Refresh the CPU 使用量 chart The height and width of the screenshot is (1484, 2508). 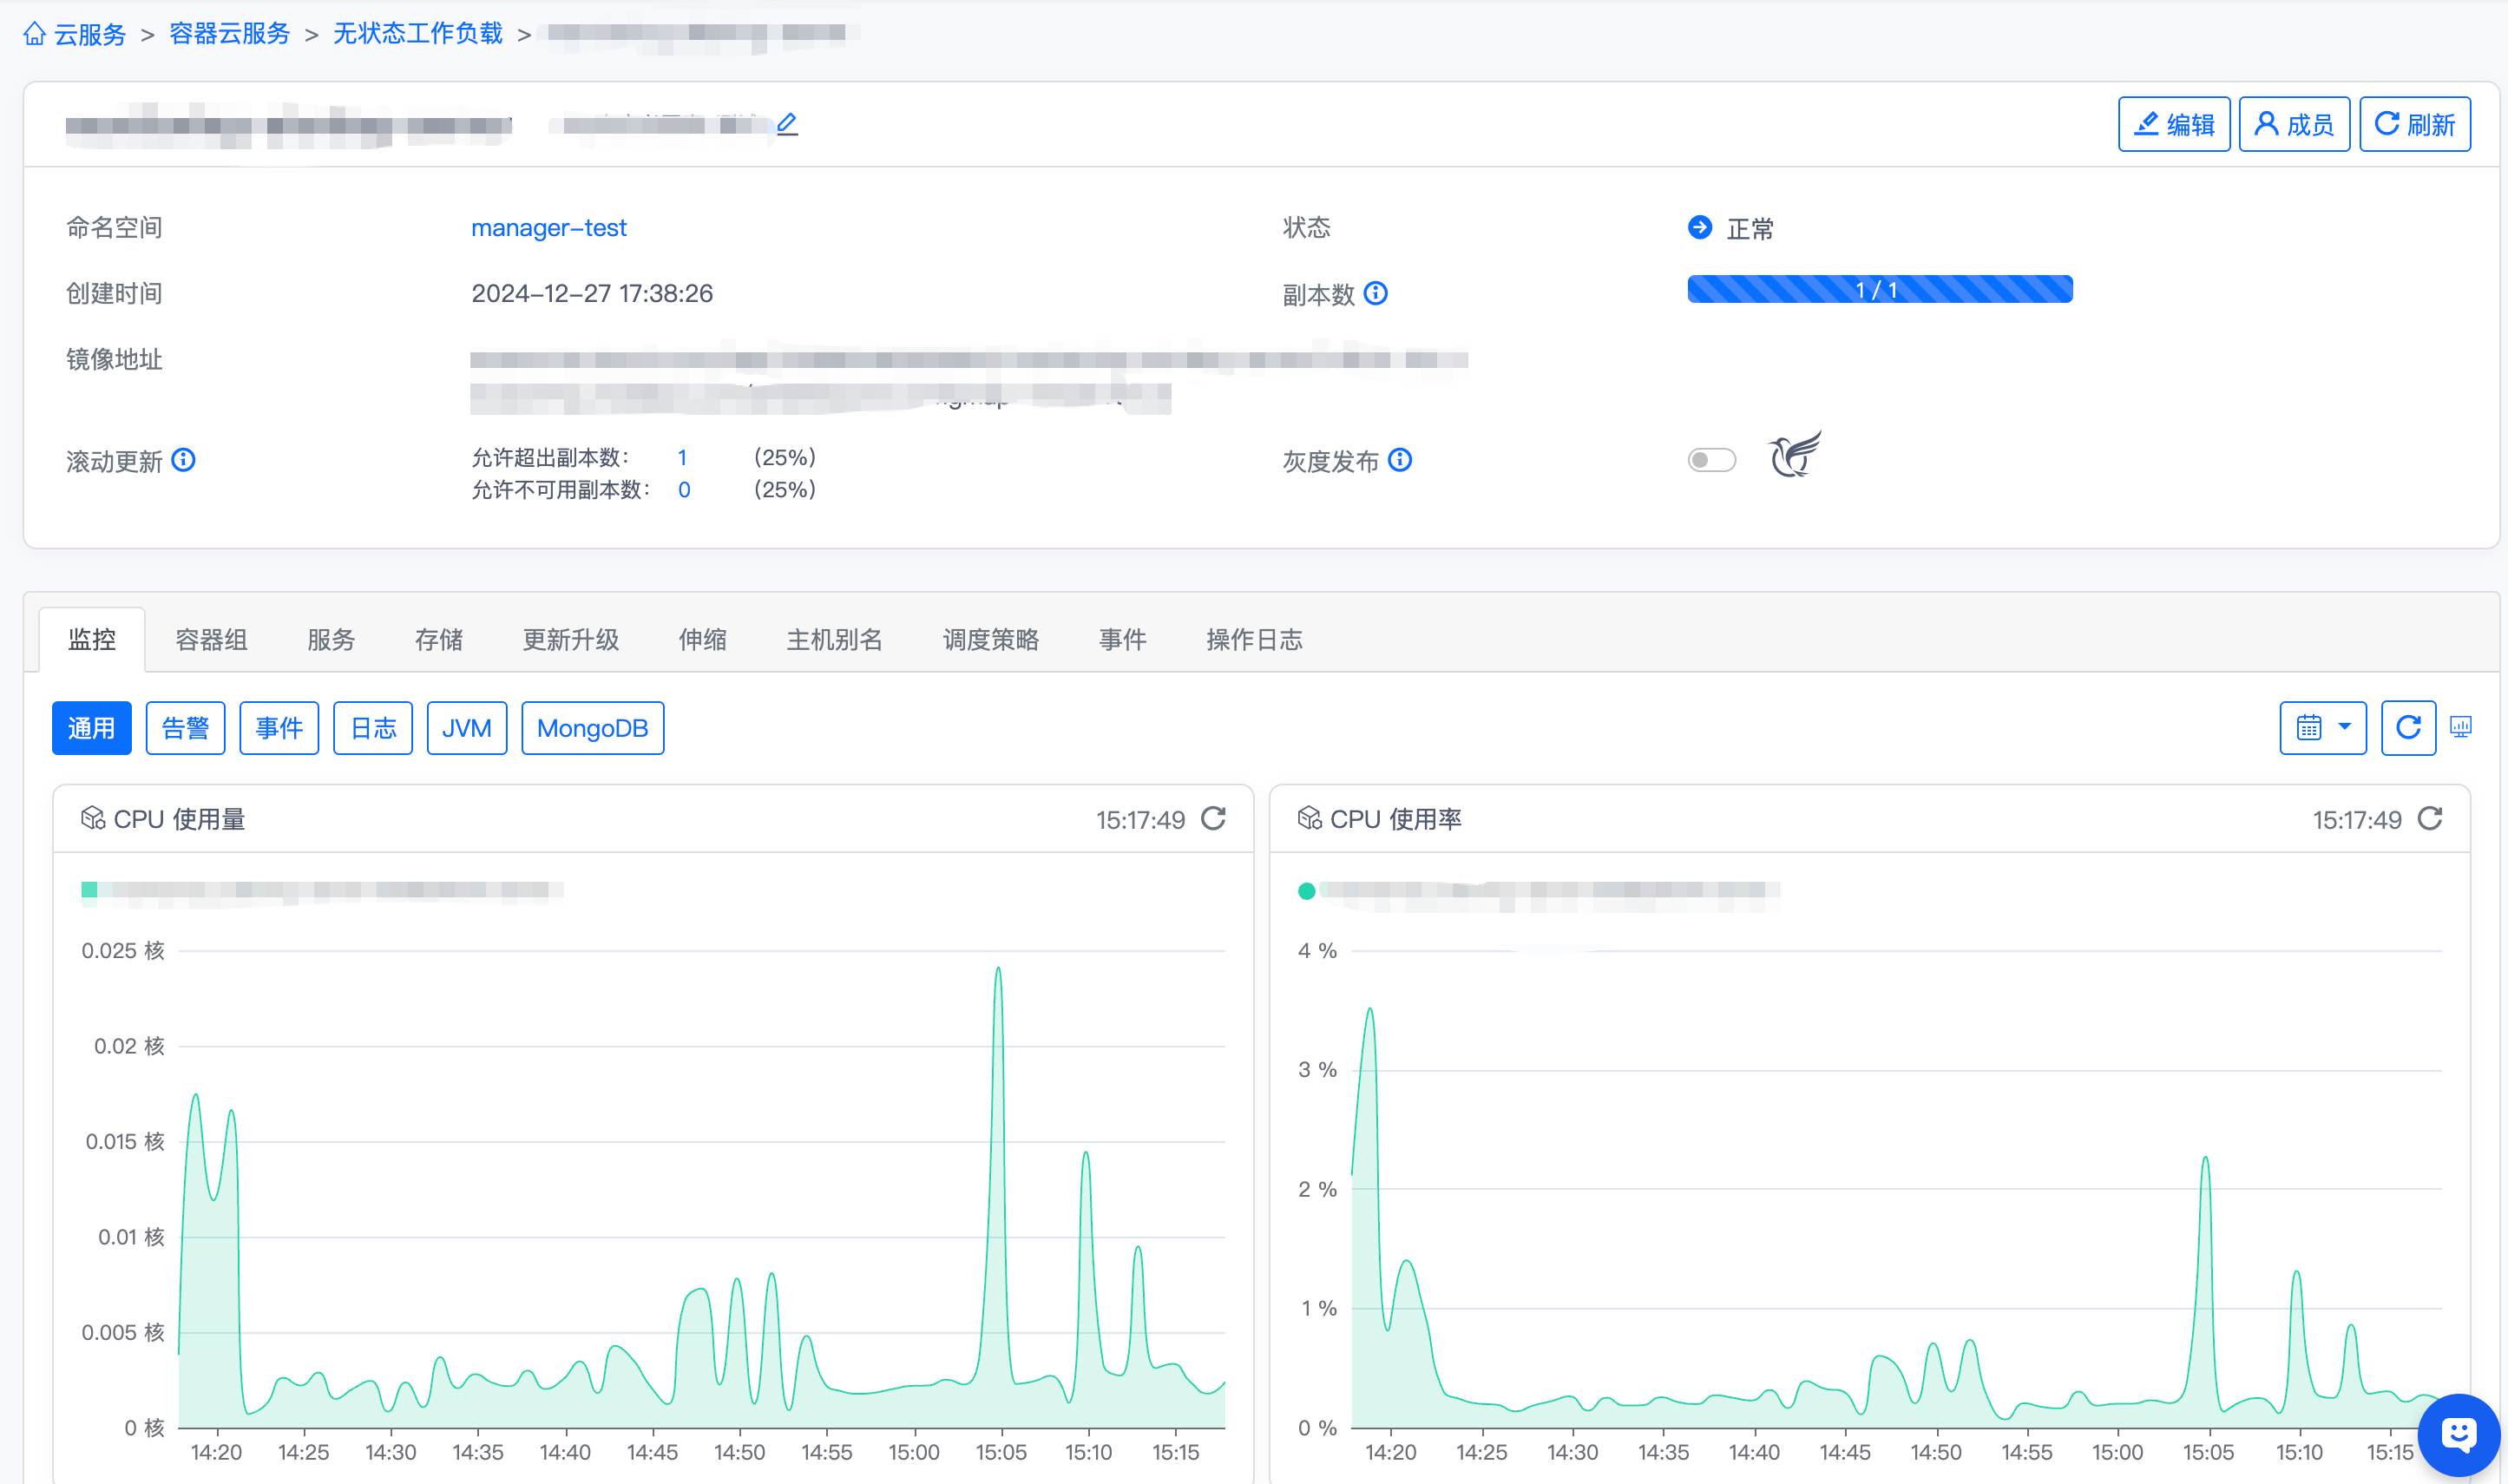tap(1213, 819)
